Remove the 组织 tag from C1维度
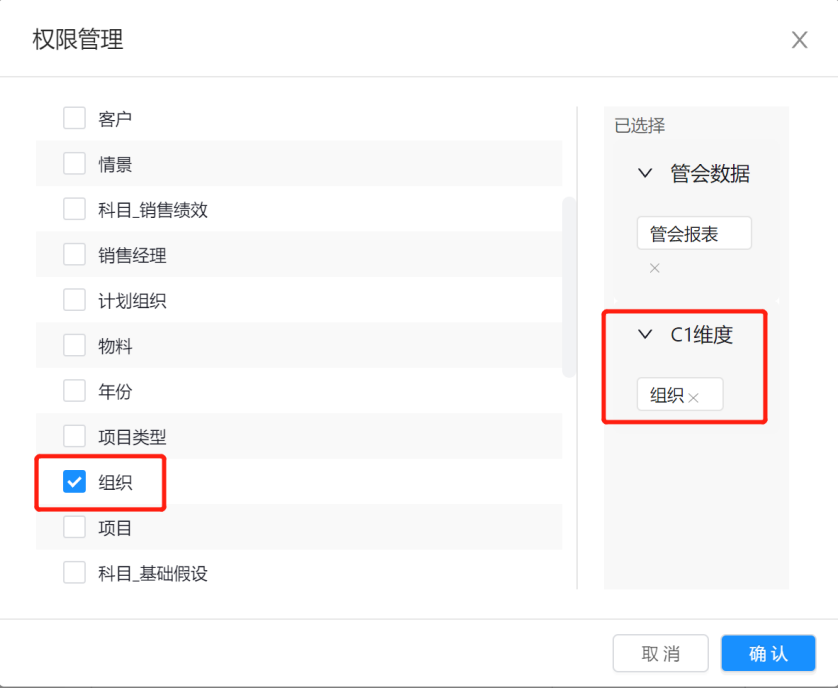838x688 pixels. (693, 398)
